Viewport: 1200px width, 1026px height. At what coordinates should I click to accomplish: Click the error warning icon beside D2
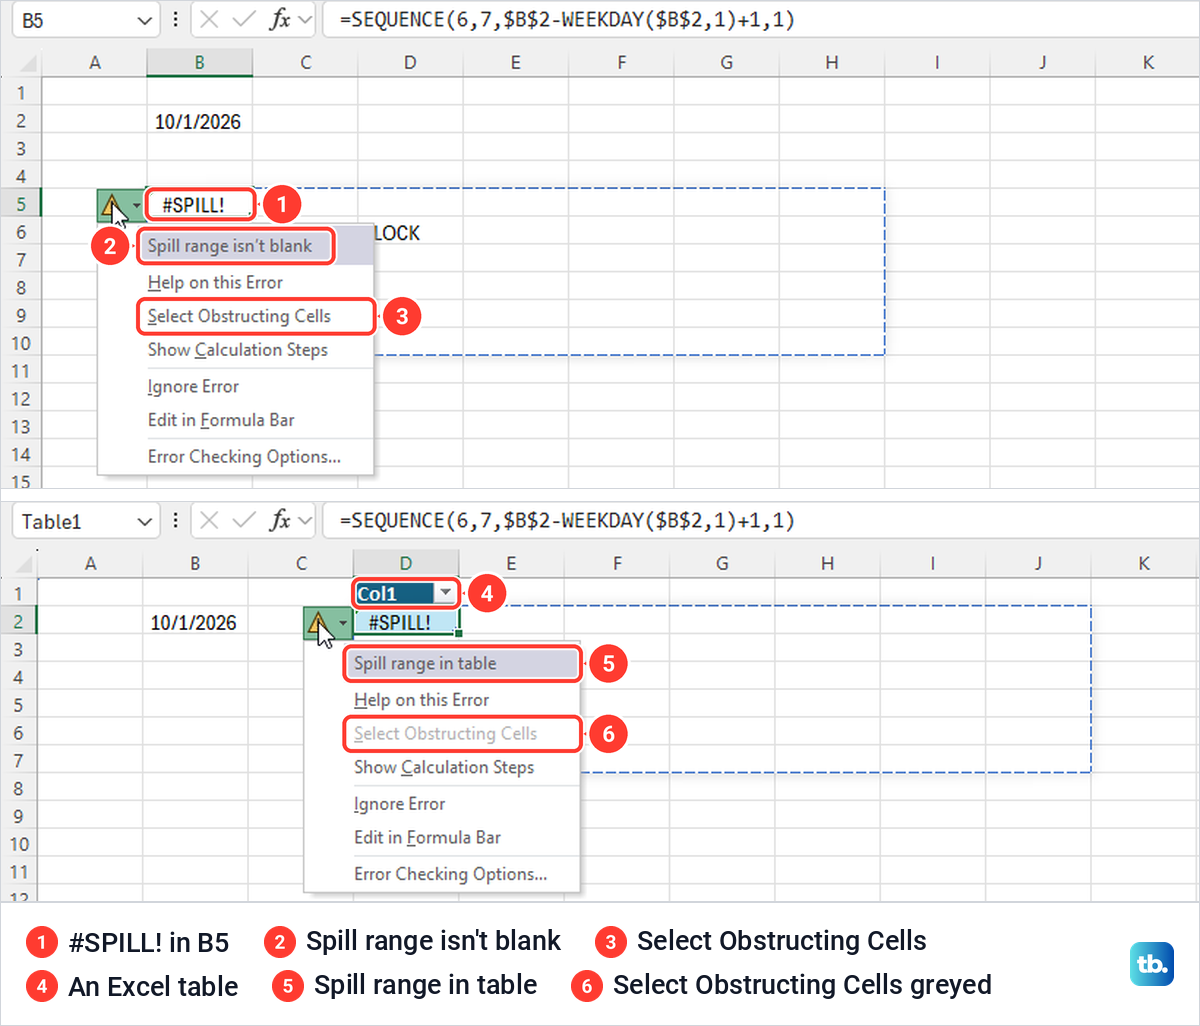coord(319,624)
